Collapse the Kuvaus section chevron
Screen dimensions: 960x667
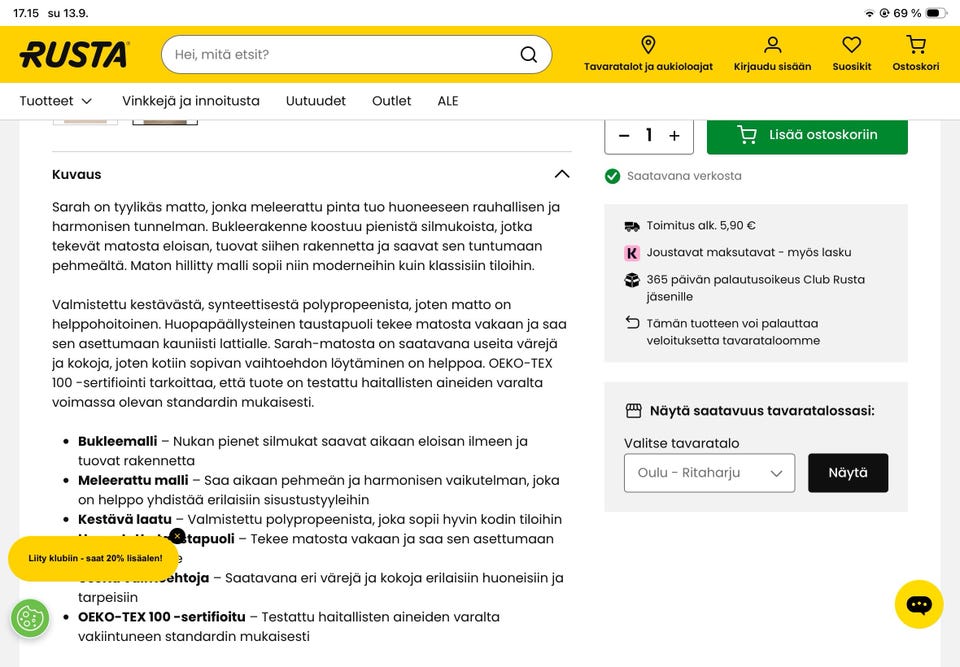coord(561,174)
